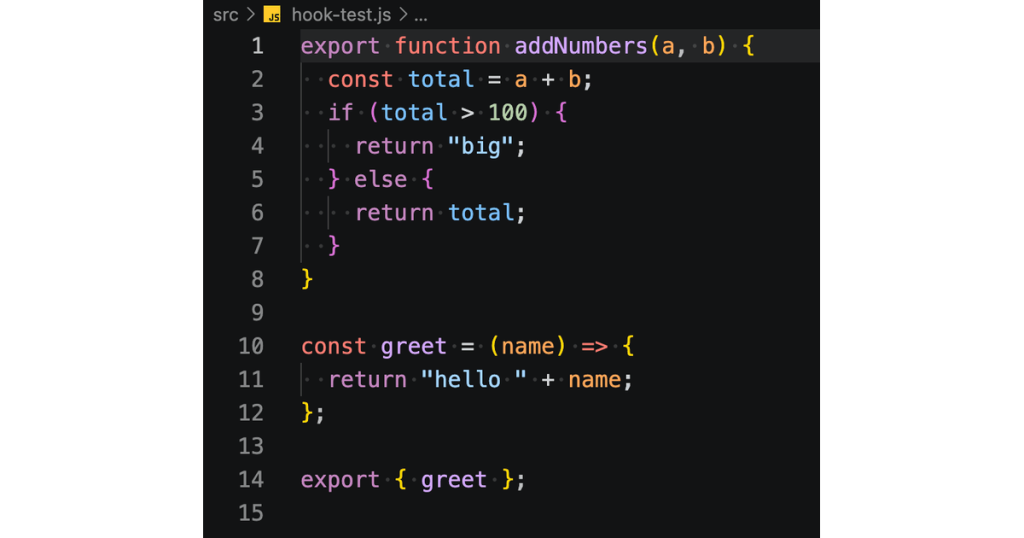Click line number 14 in gutter

251,480
